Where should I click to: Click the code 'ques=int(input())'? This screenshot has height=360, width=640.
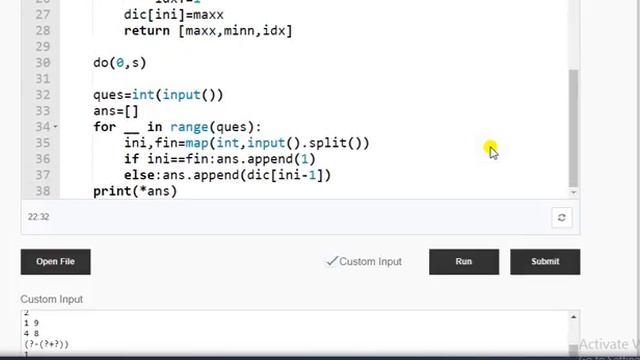158,95
